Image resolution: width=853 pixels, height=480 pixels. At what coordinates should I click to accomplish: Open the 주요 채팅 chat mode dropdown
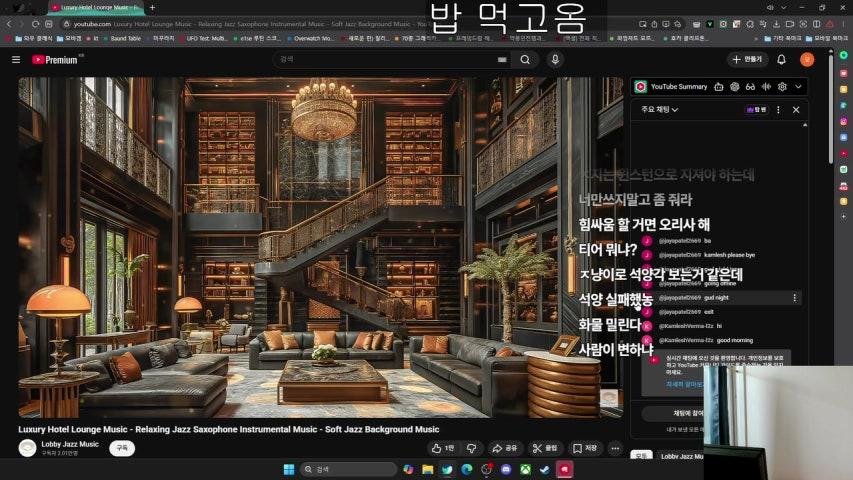(x=659, y=109)
